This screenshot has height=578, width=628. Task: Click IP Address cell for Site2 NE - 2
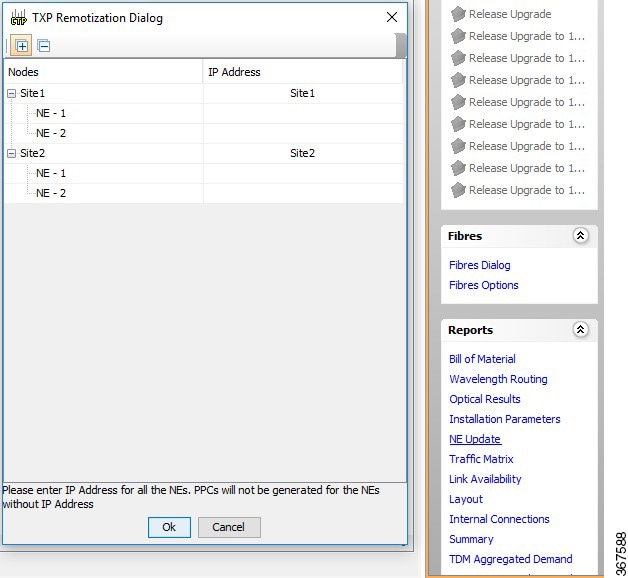303,193
